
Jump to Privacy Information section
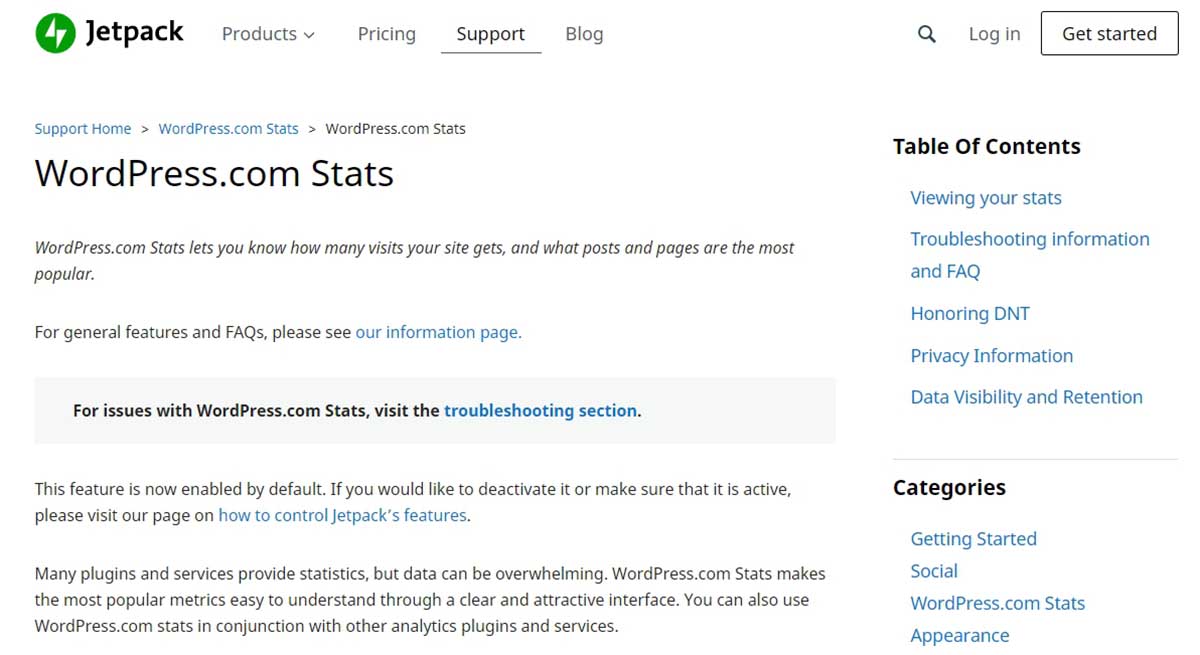coord(991,356)
